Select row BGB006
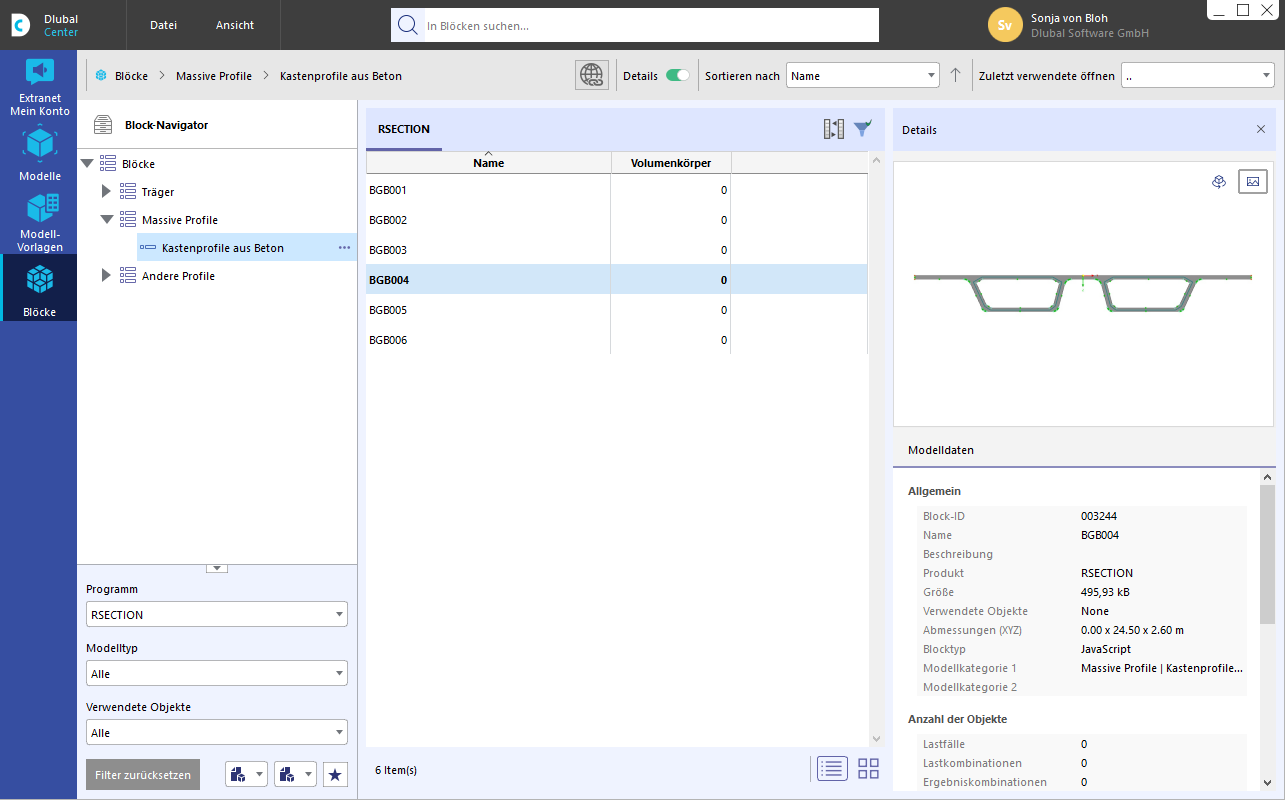1285x800 pixels. click(x=617, y=340)
